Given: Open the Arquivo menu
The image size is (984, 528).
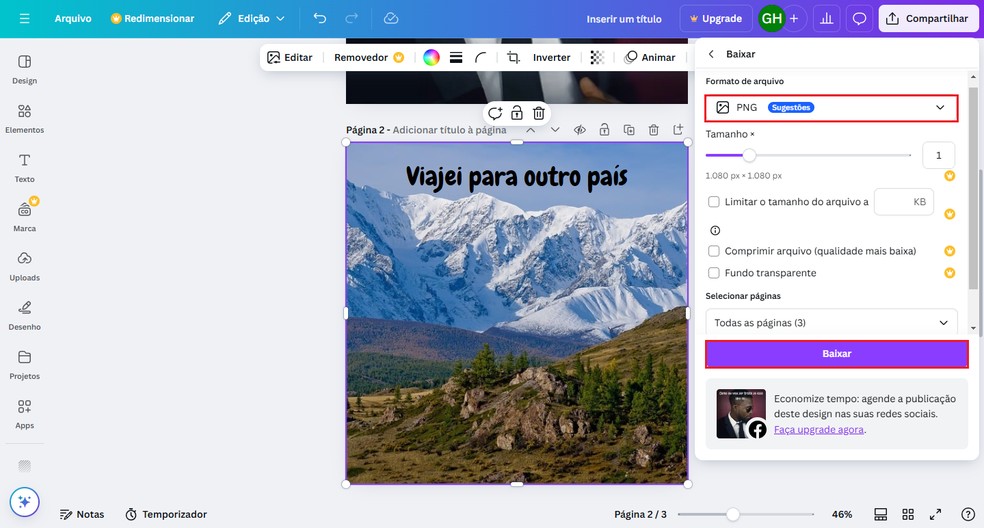Looking at the screenshot, I should (73, 19).
